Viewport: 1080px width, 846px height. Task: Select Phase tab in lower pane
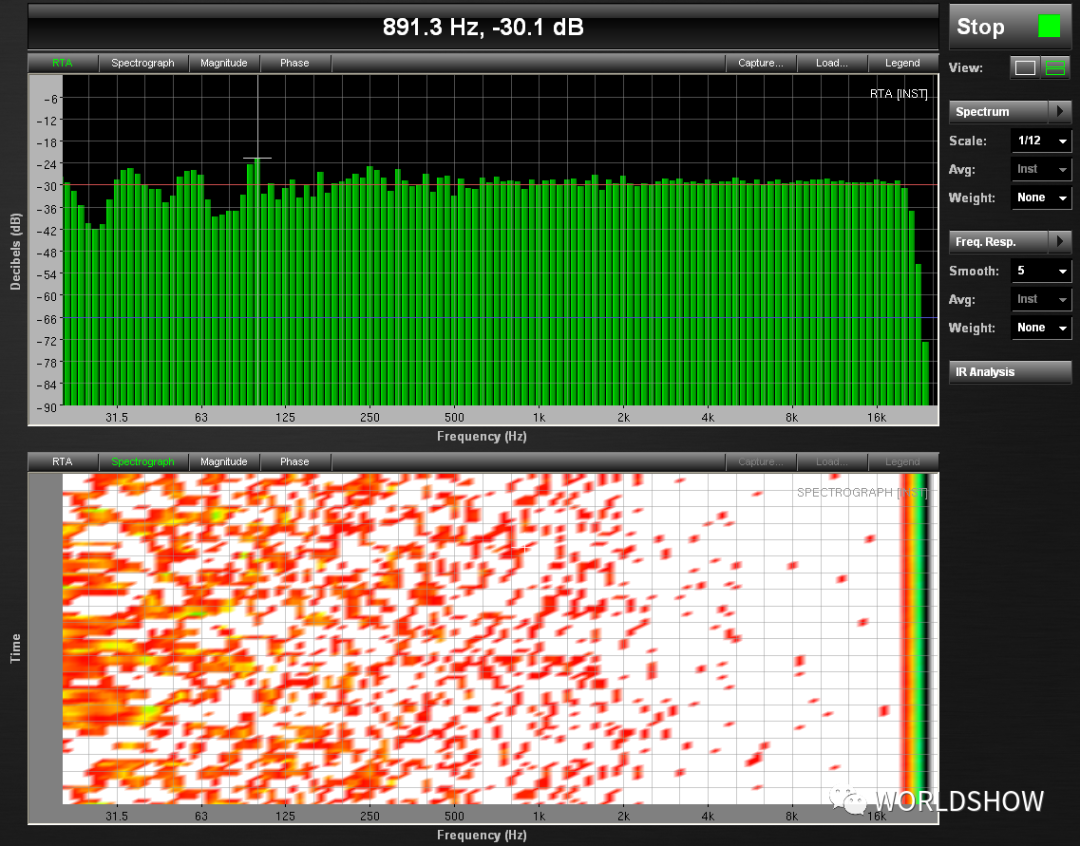(x=295, y=462)
